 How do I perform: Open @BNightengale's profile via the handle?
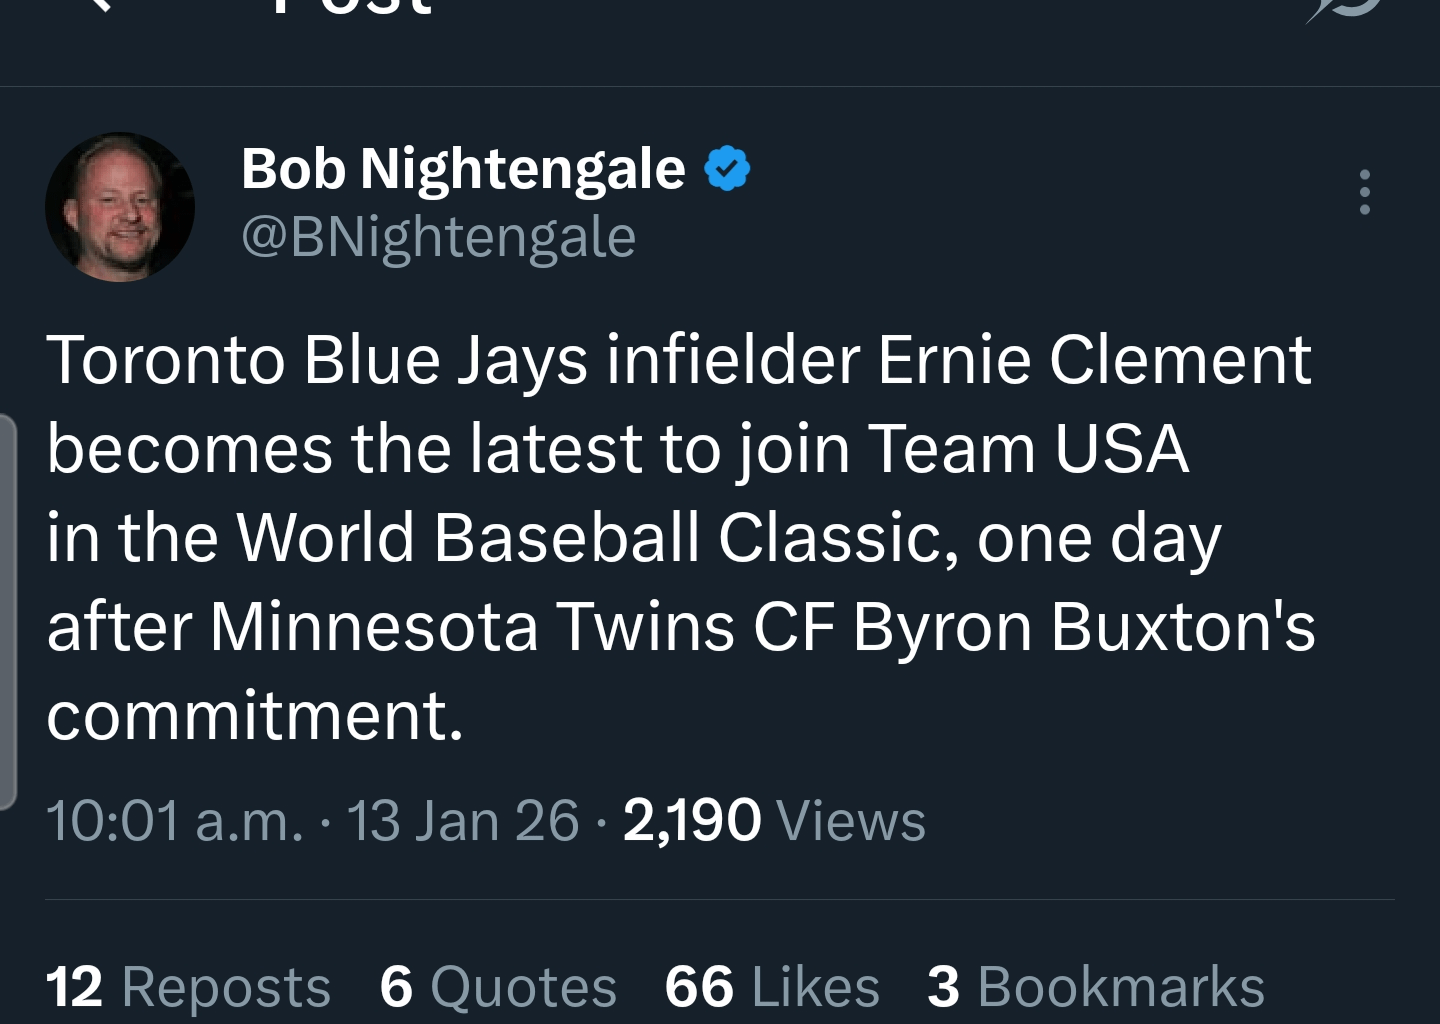pyautogui.click(x=437, y=237)
